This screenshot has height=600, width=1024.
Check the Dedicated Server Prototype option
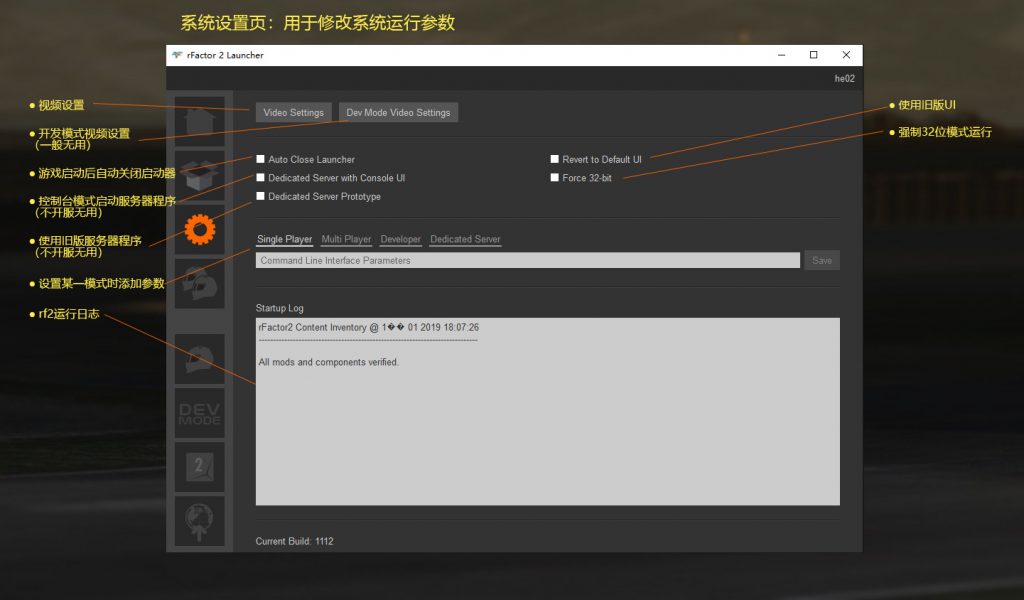point(261,196)
